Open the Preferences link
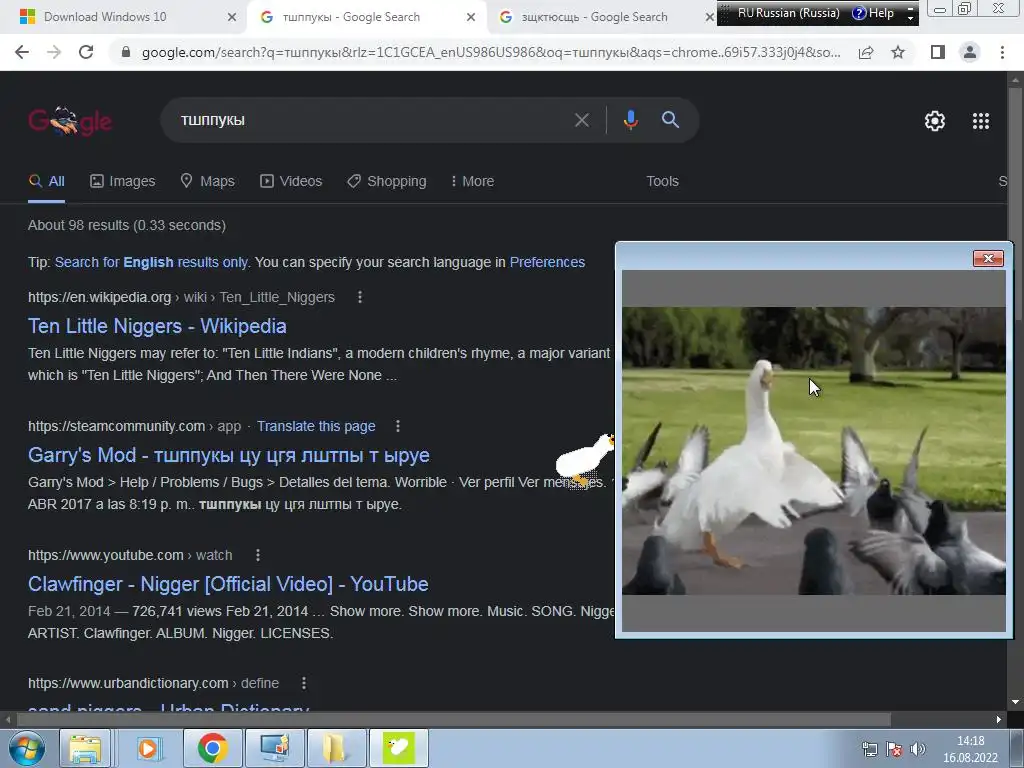 click(x=547, y=262)
